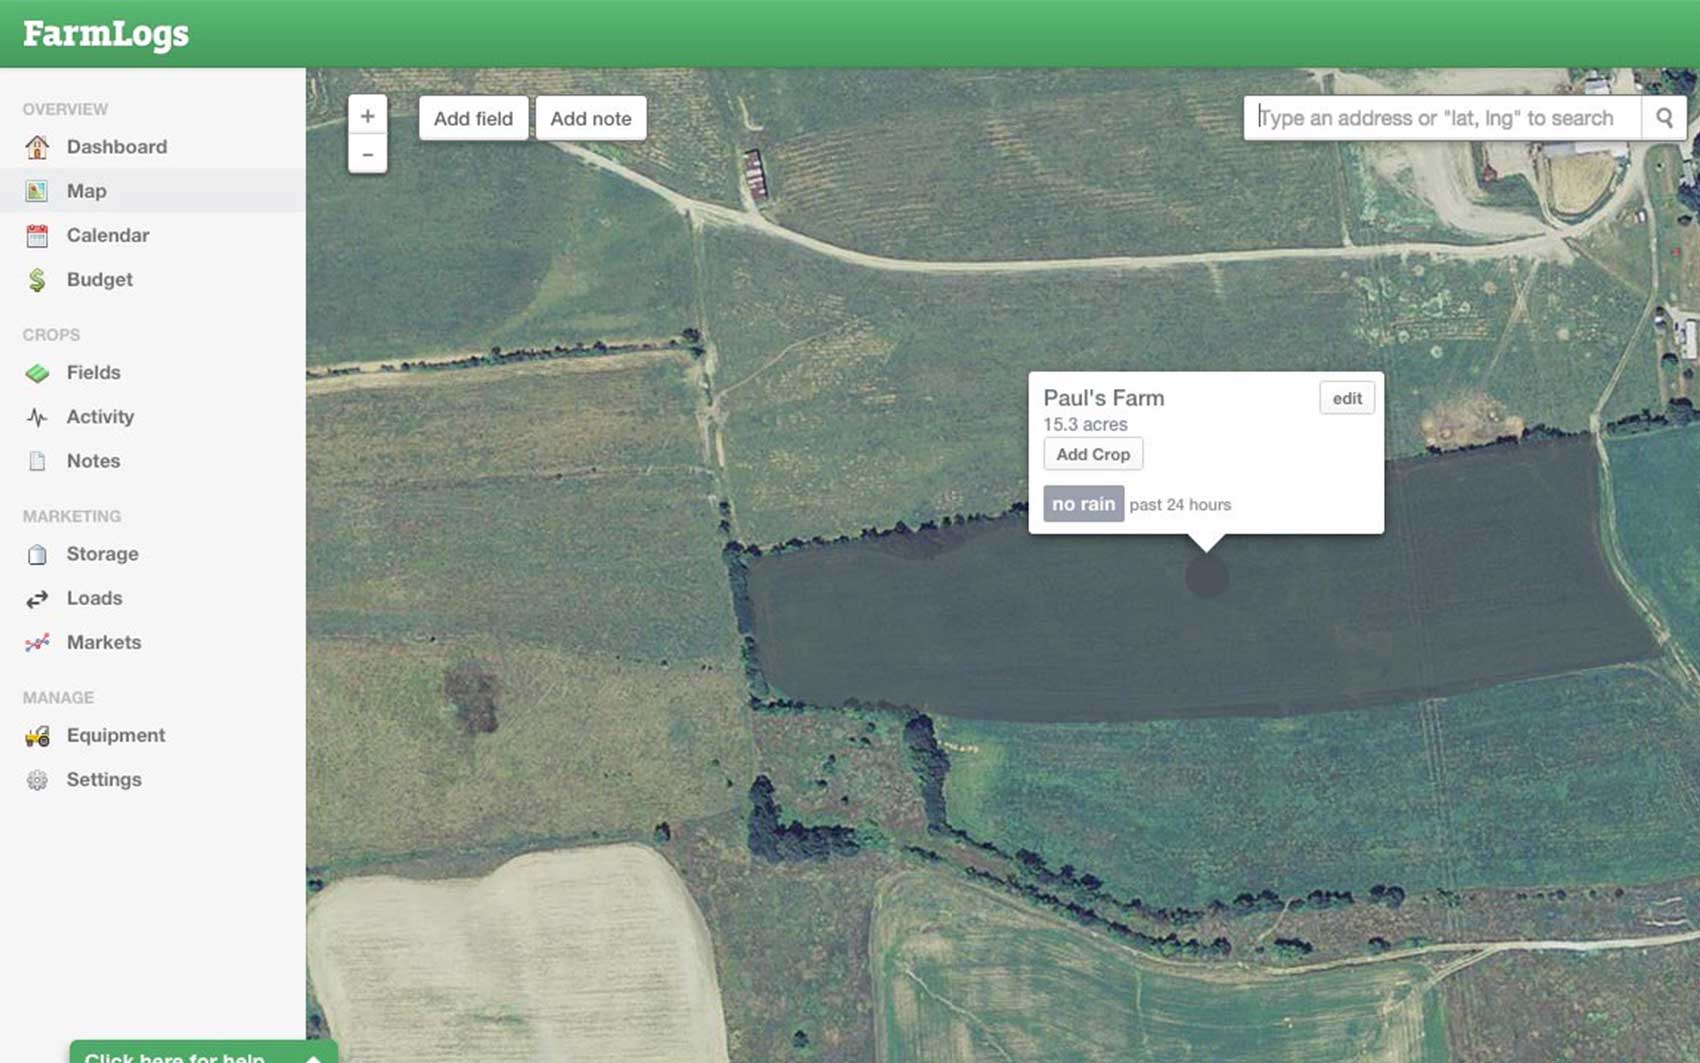The height and width of the screenshot is (1063, 1700).
Task: Open the Fields panel under Crops
Action: tap(94, 372)
